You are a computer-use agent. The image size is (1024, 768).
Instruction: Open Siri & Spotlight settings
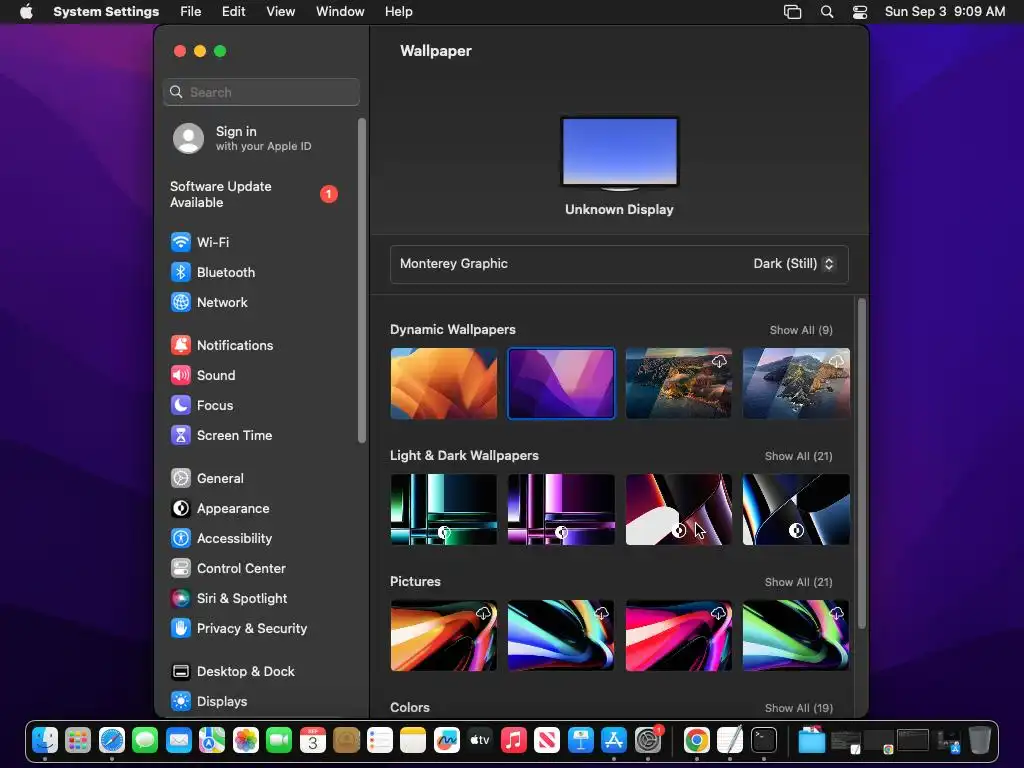click(229, 599)
